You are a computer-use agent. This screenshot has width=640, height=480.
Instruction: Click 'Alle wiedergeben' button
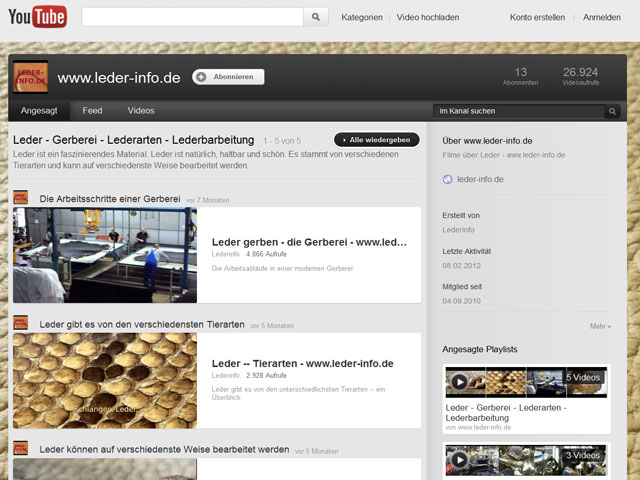coord(376,140)
